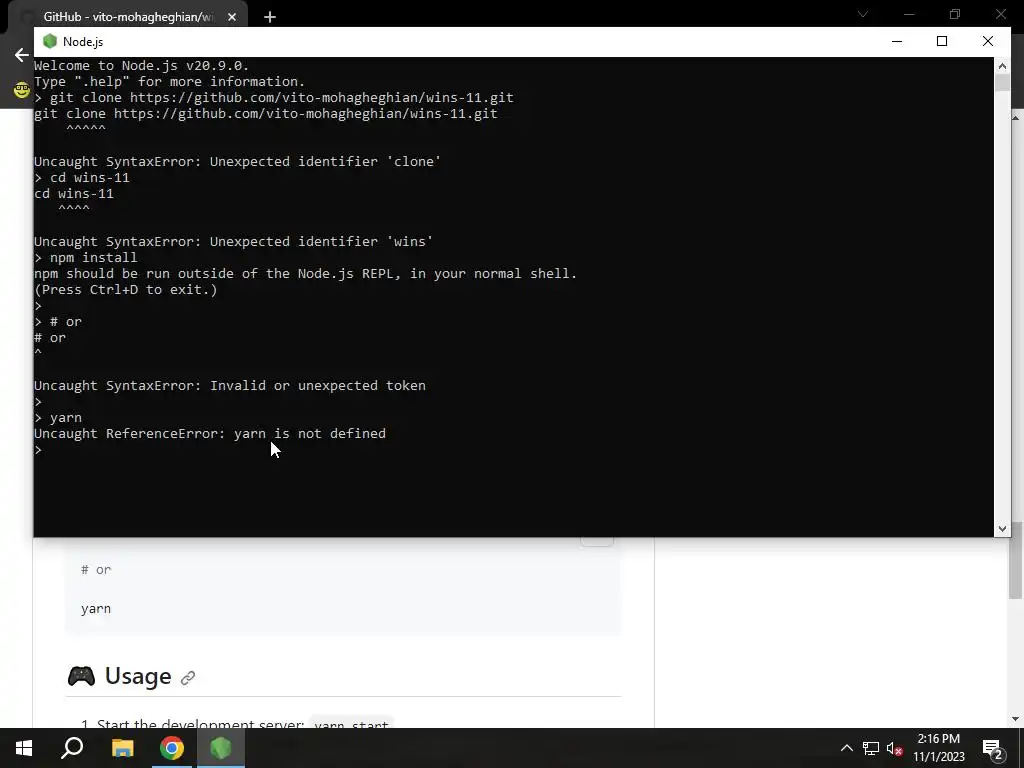Viewport: 1024px width, 768px height.
Task: Open taskbar search magnifier
Action: [72, 748]
